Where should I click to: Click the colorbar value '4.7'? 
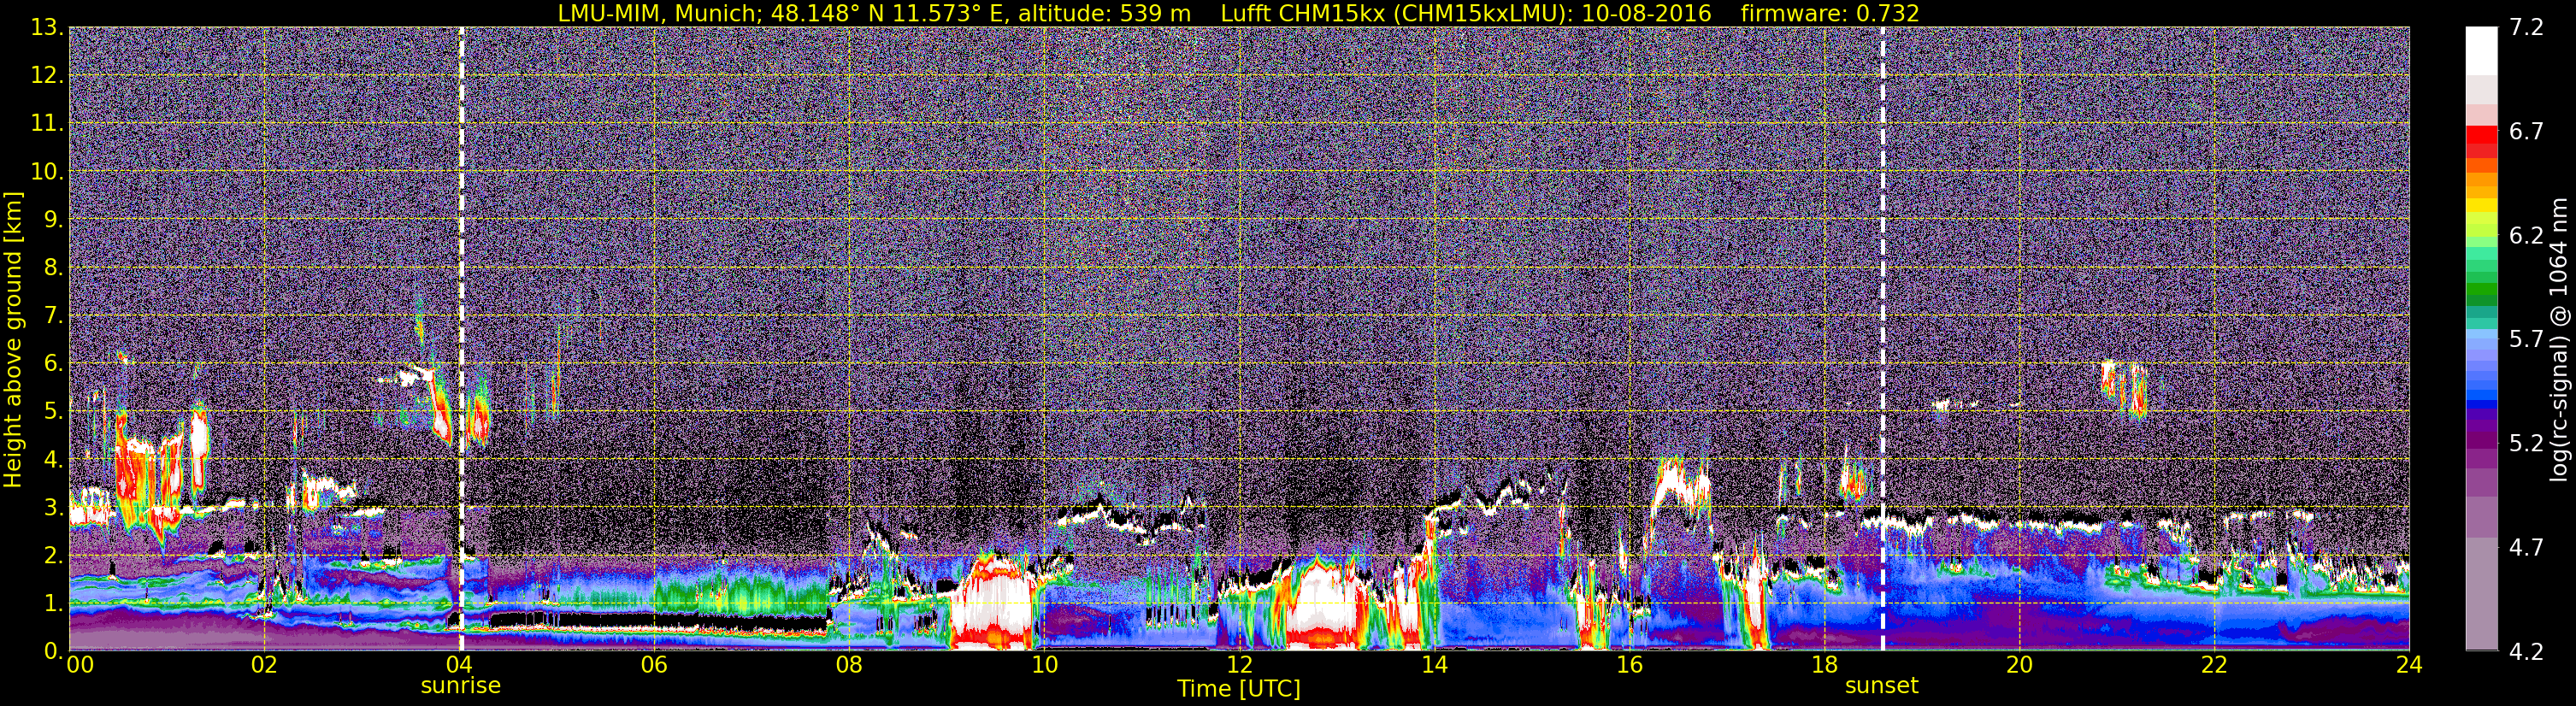click(2526, 547)
